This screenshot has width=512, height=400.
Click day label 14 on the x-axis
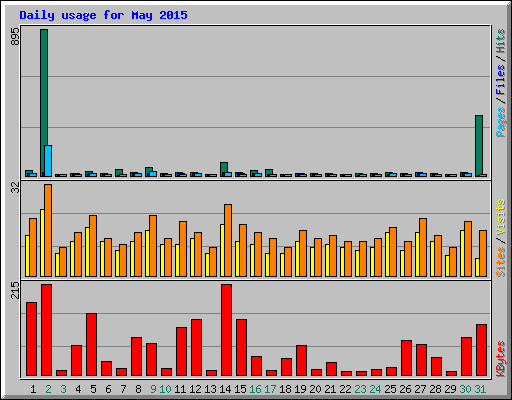(x=225, y=389)
